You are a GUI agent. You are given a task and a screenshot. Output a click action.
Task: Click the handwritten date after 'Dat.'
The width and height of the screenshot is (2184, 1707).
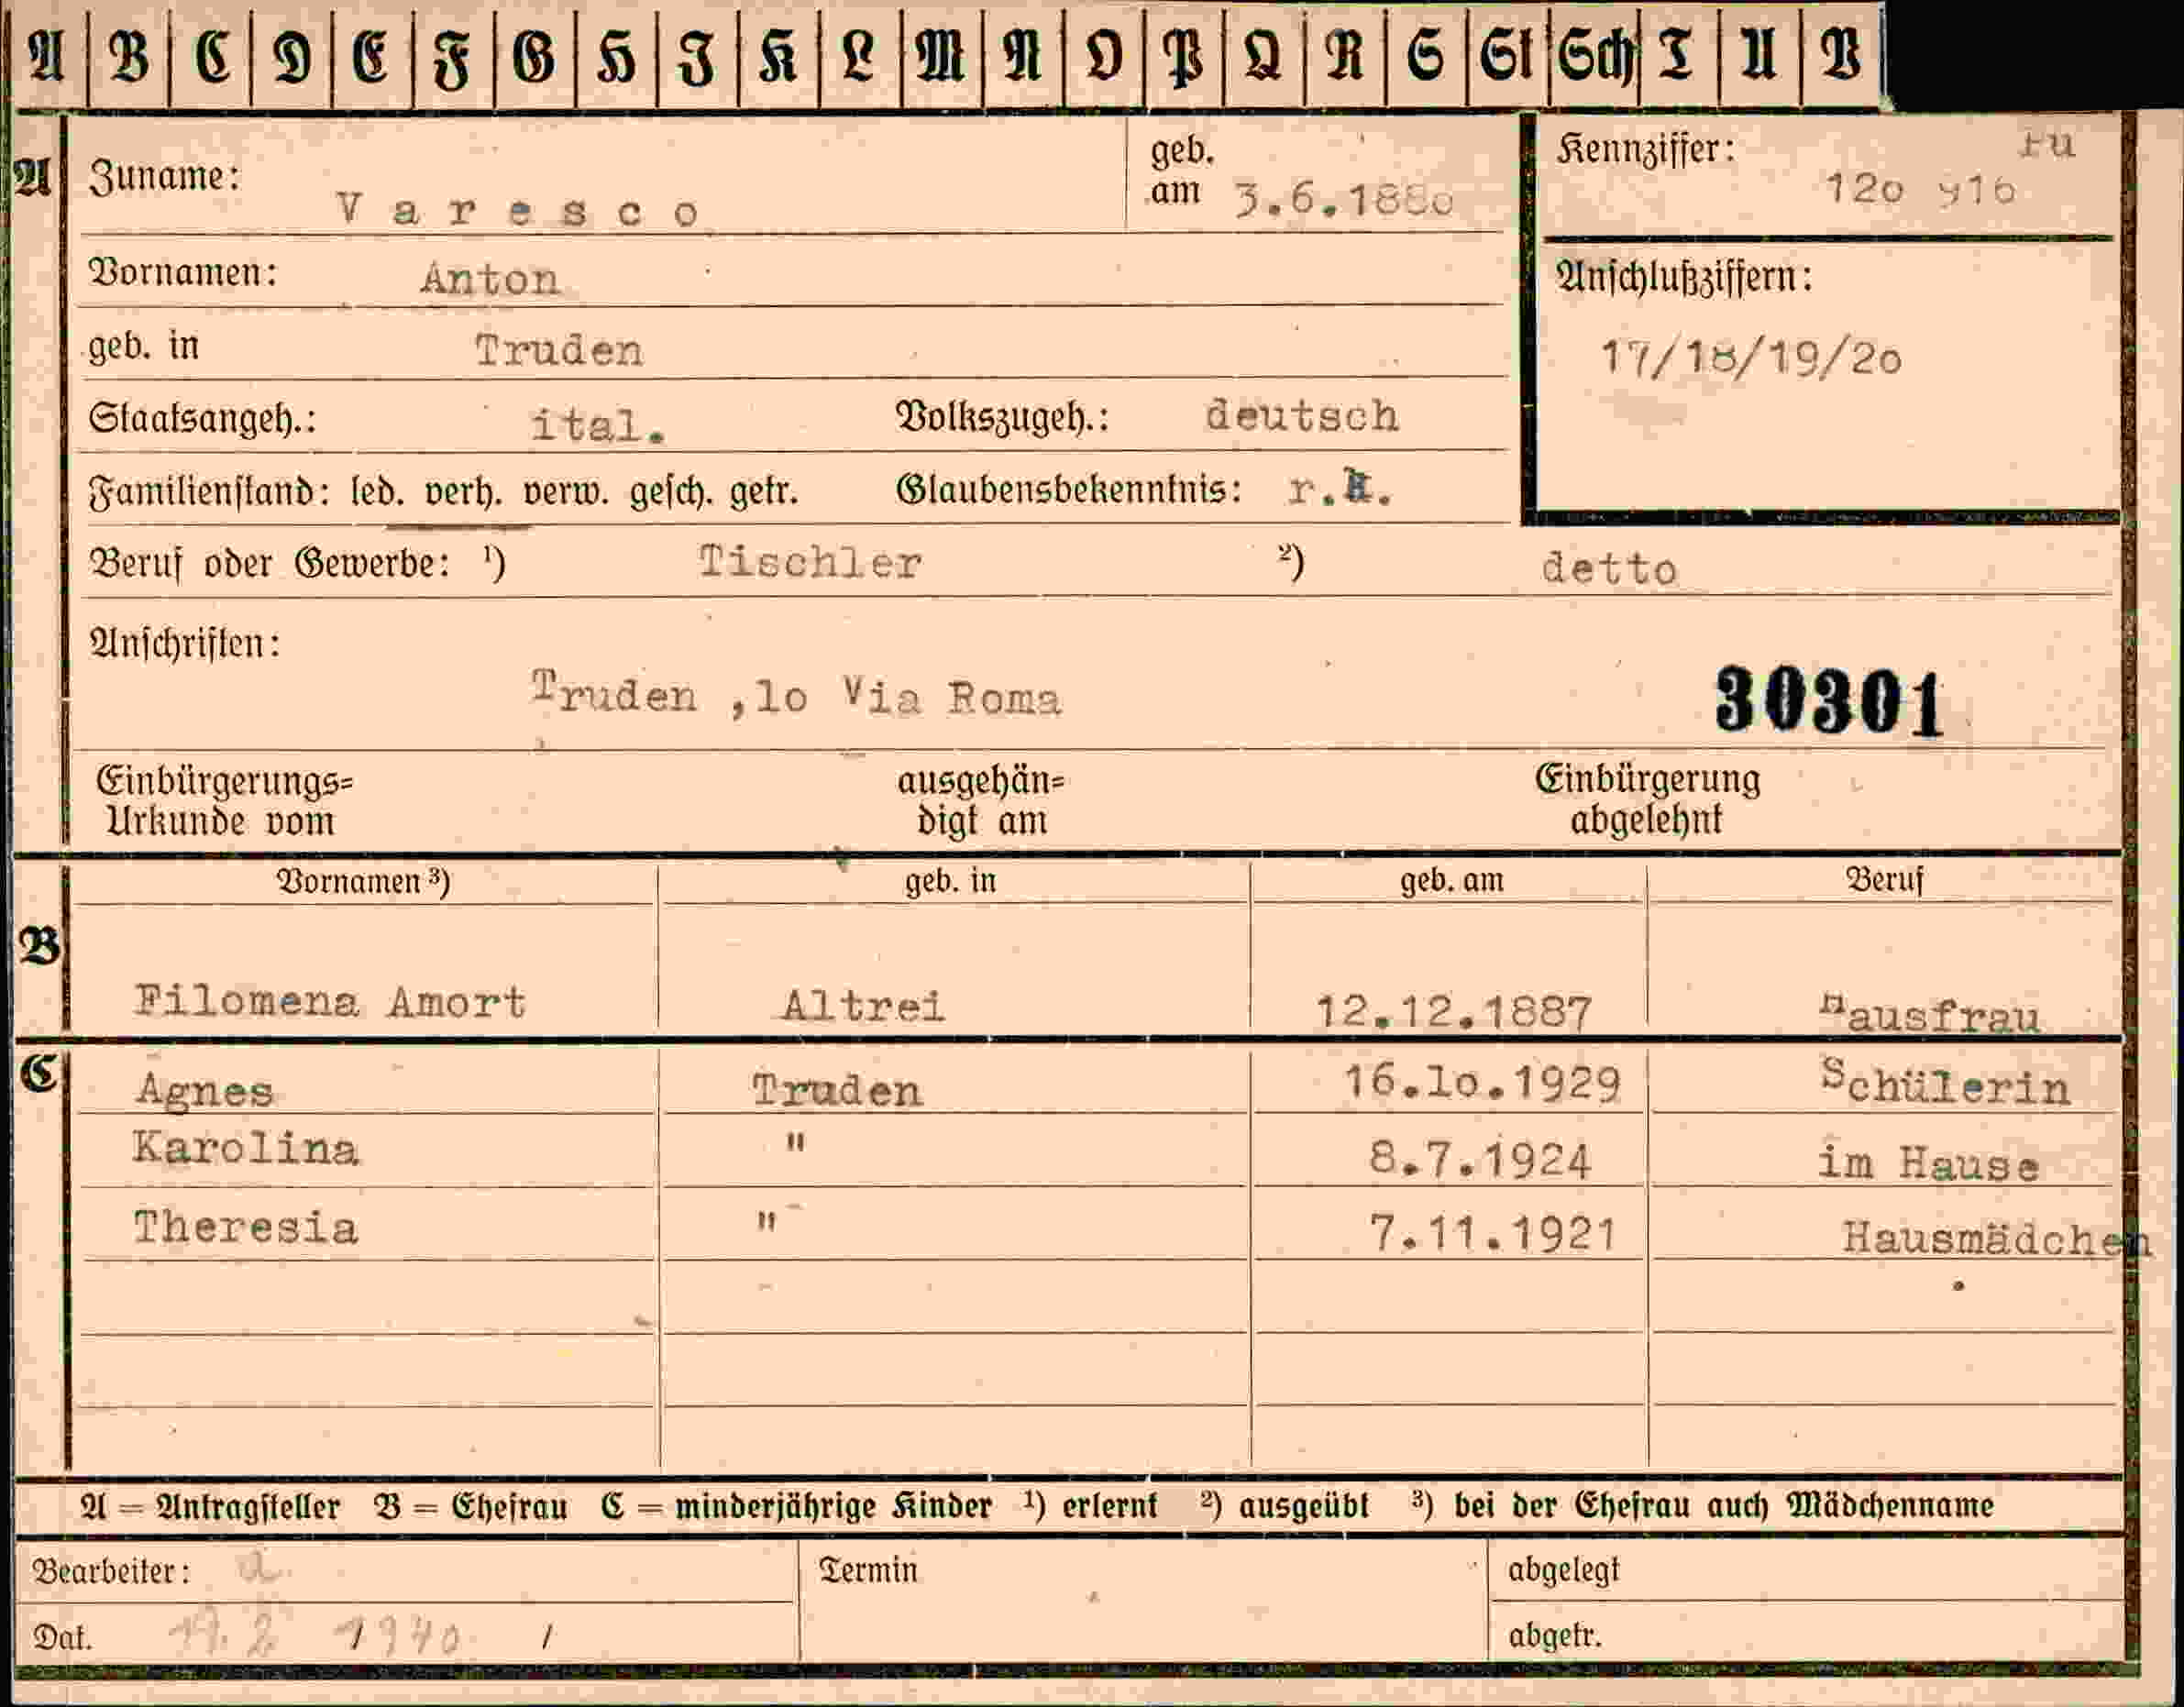click(x=314, y=1637)
